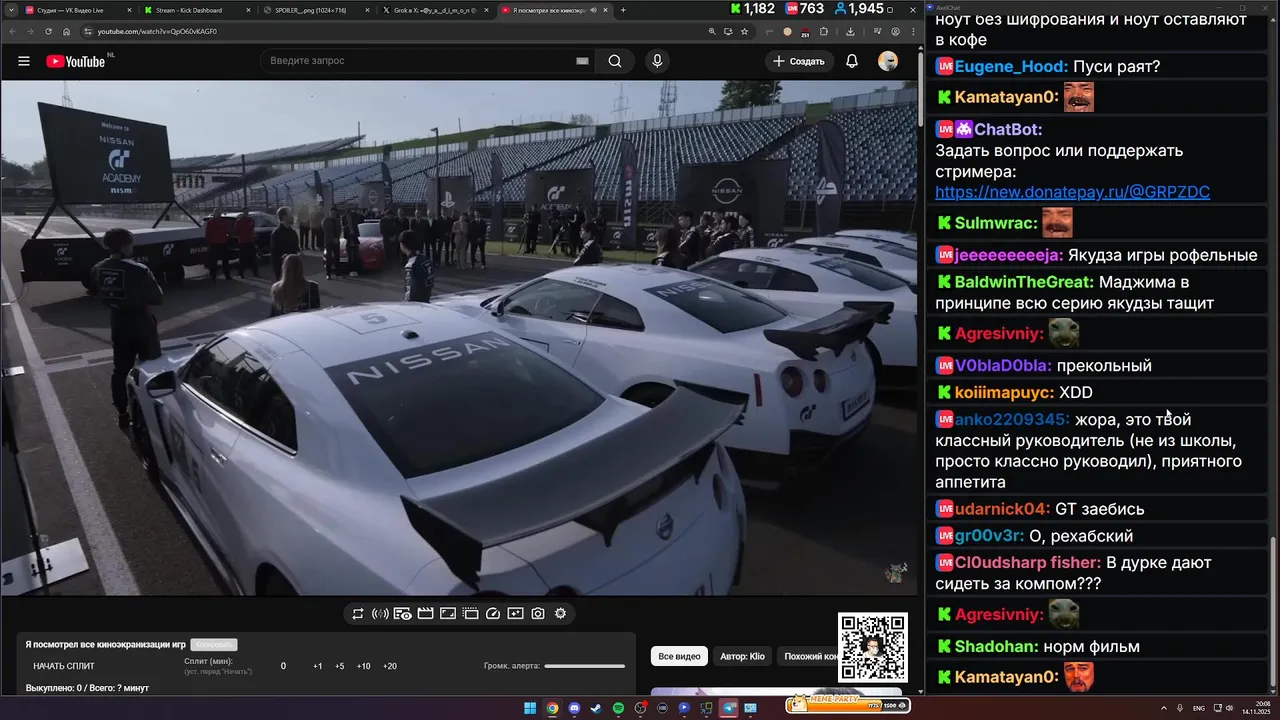Open the browser downloads icon
Screen dimensions: 1280x720
point(850,32)
